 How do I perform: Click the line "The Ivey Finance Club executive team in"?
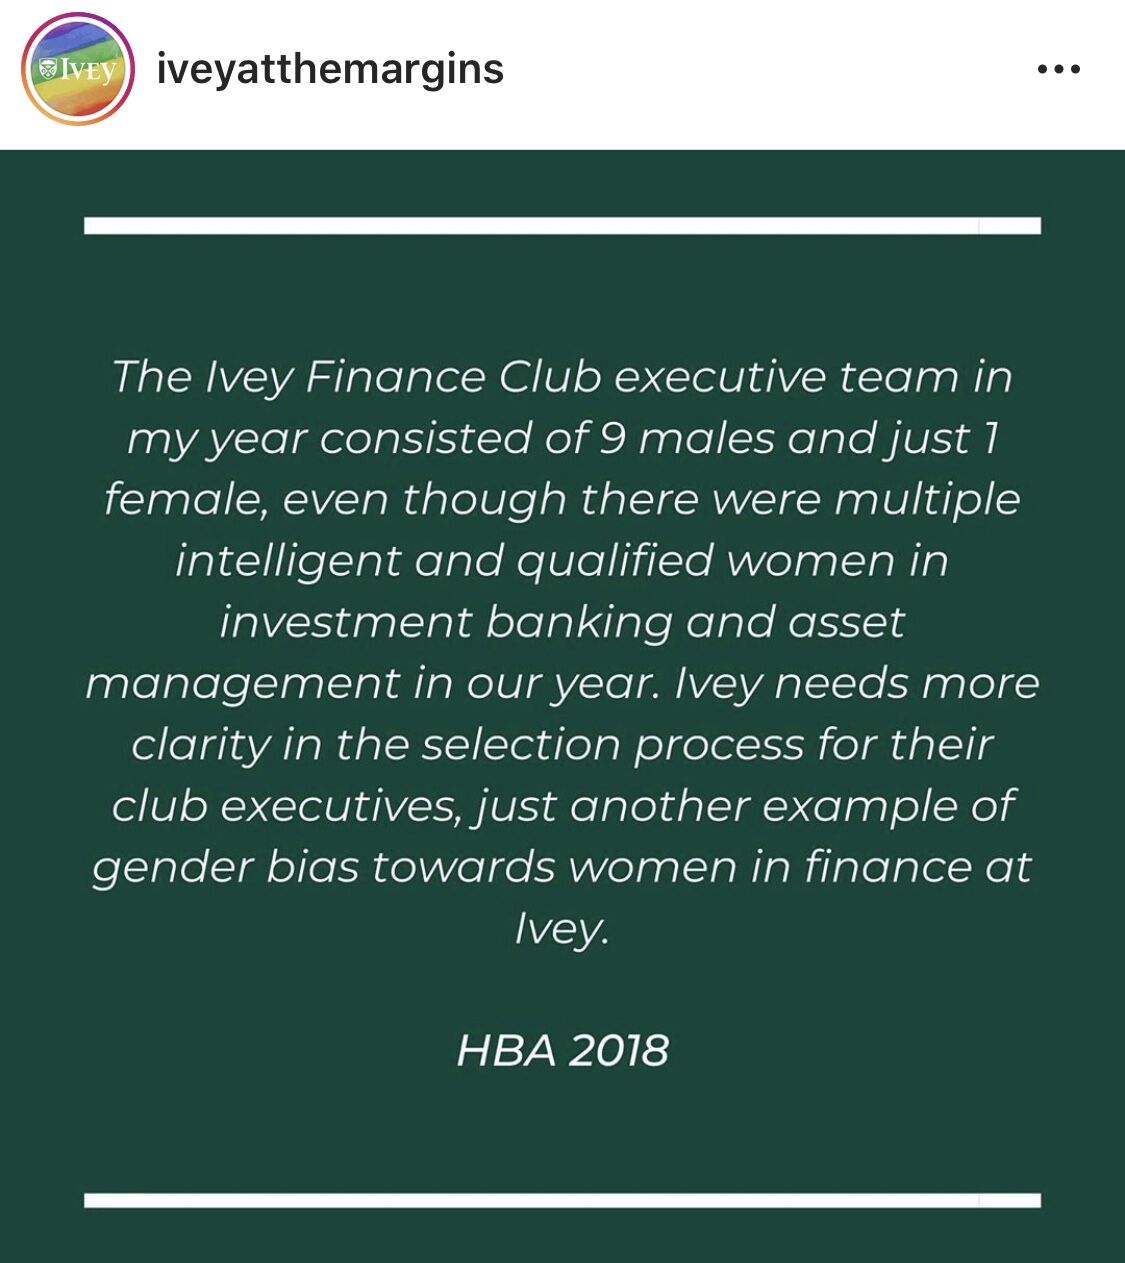[x=562, y=377]
